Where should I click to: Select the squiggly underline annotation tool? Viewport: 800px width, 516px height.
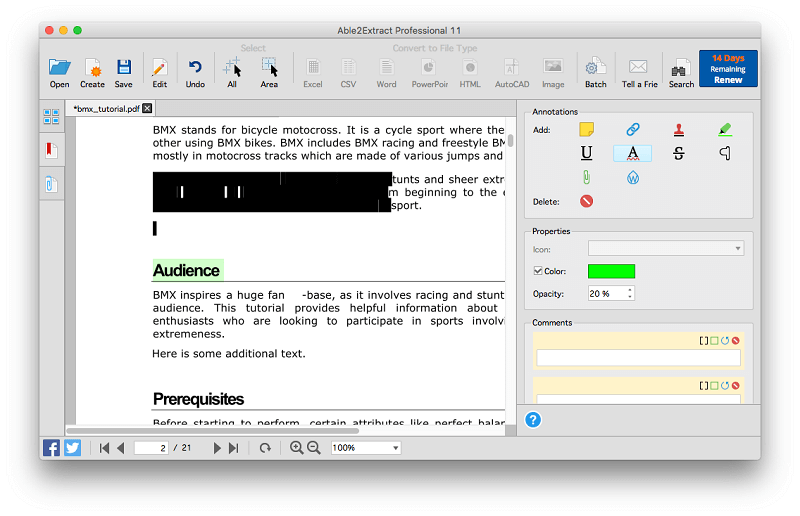click(633, 153)
